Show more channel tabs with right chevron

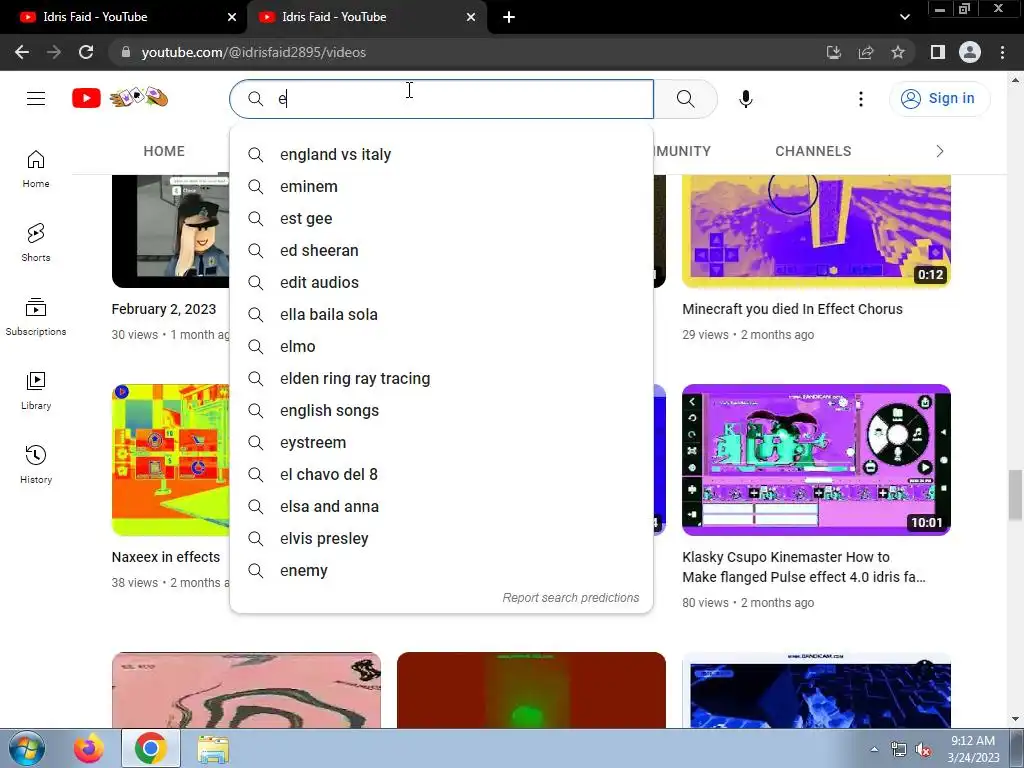pyautogui.click(x=940, y=152)
